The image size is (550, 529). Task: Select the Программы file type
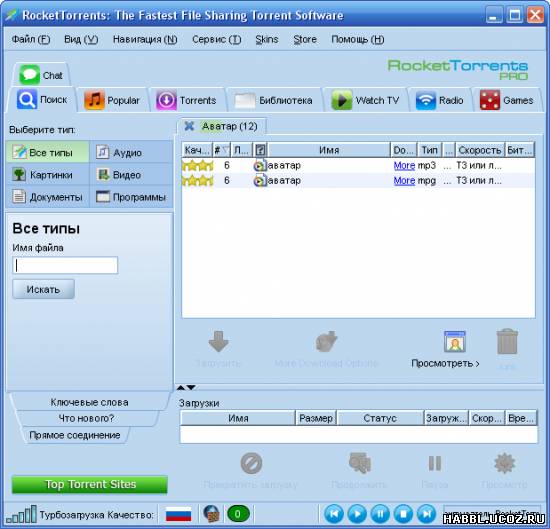tap(131, 197)
